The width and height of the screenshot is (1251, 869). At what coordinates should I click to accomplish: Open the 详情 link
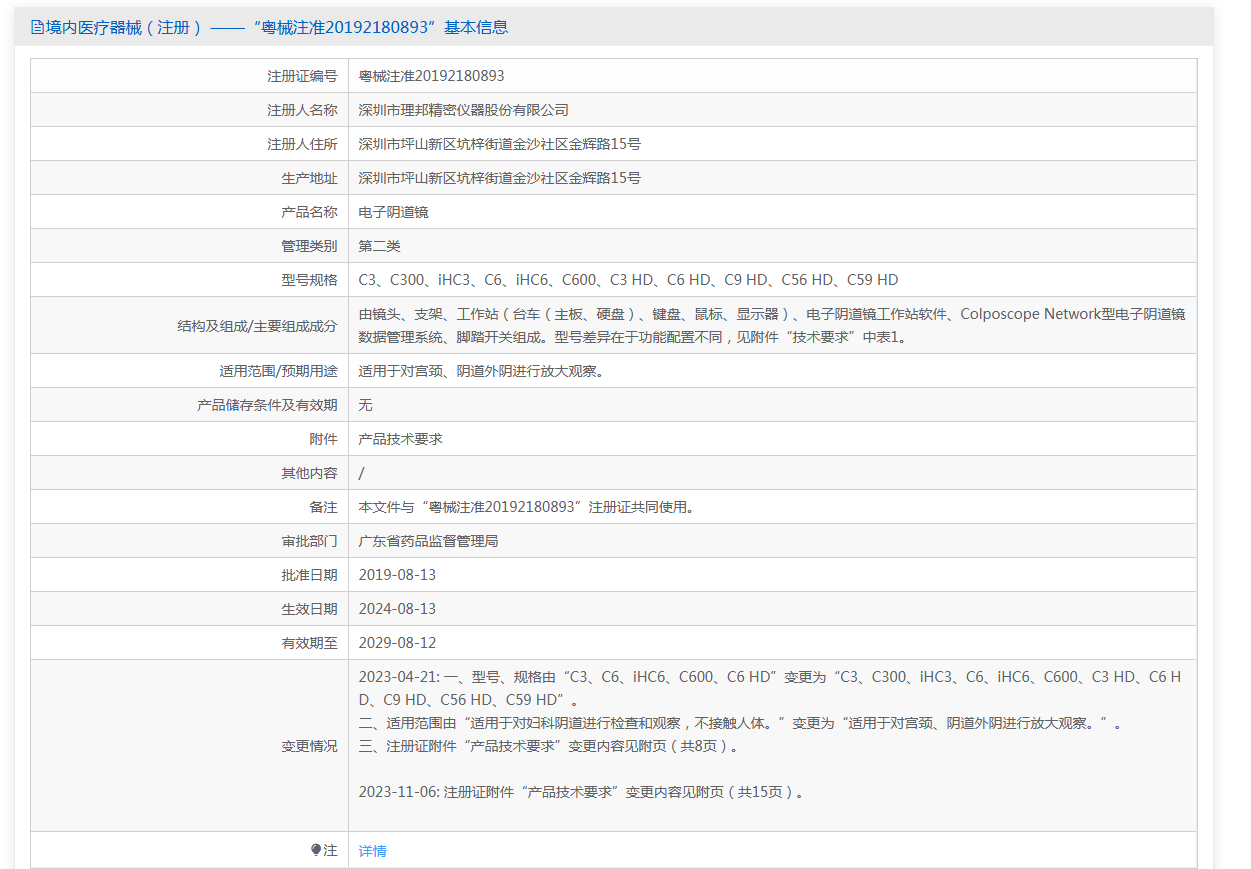373,851
